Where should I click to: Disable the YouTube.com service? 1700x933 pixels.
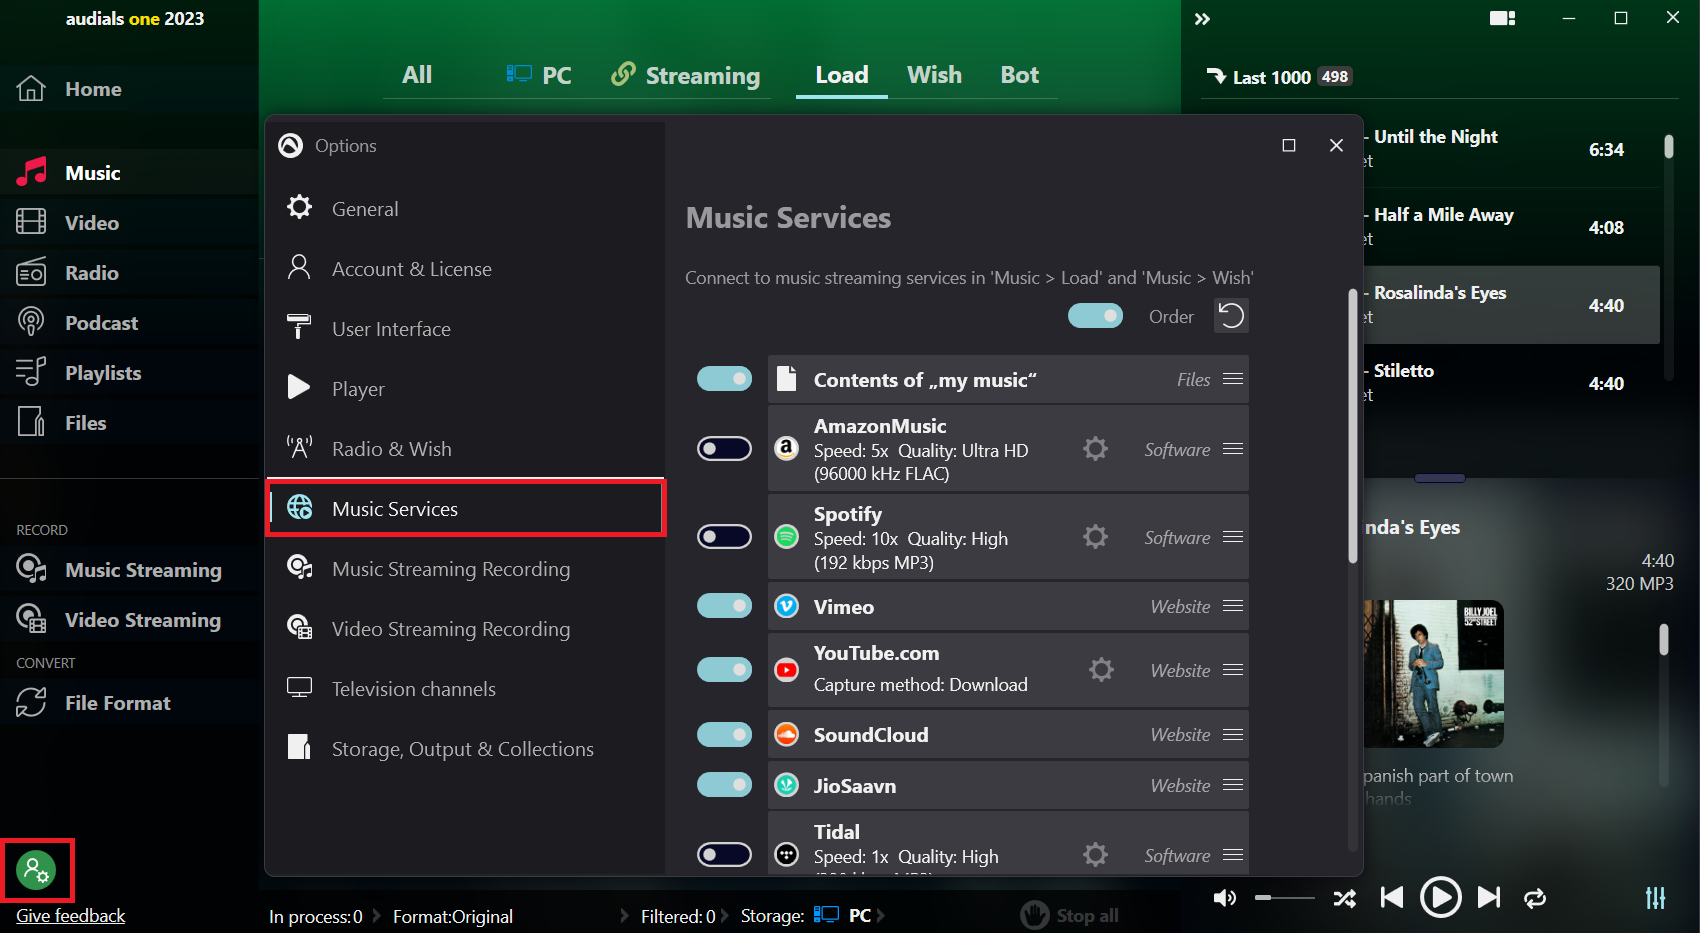pos(724,670)
